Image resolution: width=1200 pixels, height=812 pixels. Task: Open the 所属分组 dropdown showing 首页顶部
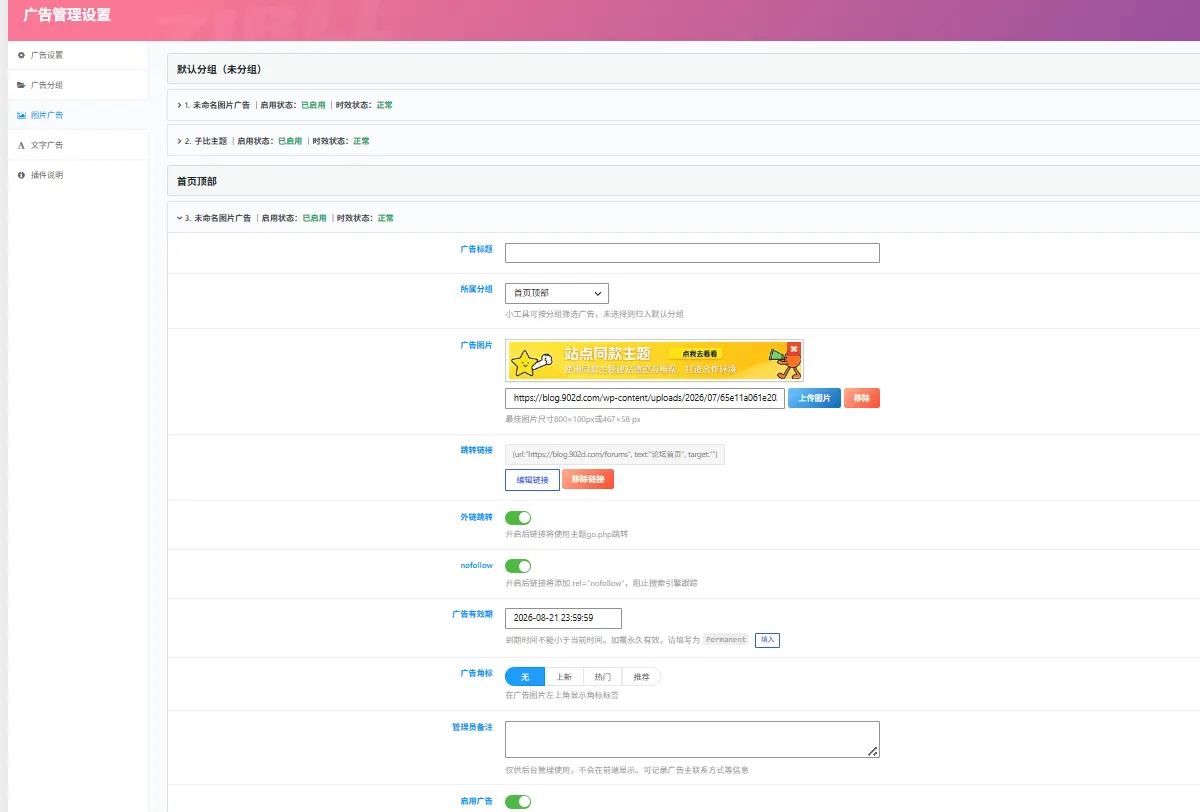[556, 293]
